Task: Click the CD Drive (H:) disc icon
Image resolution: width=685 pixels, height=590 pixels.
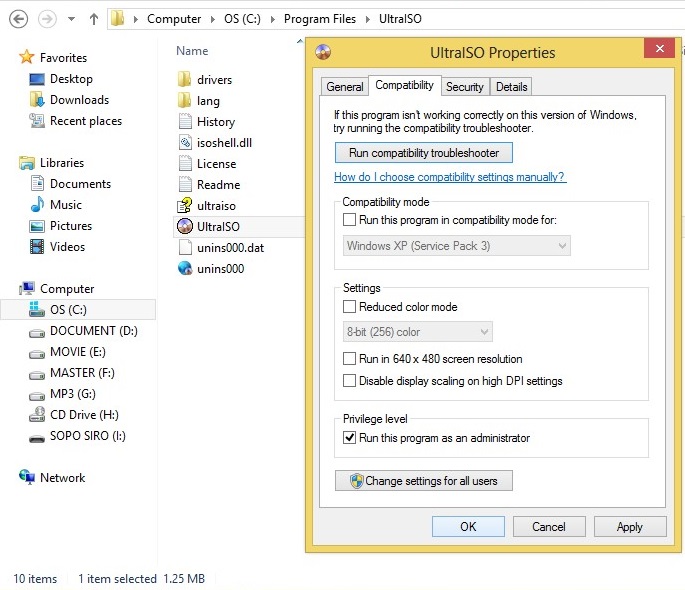Action: (37, 414)
